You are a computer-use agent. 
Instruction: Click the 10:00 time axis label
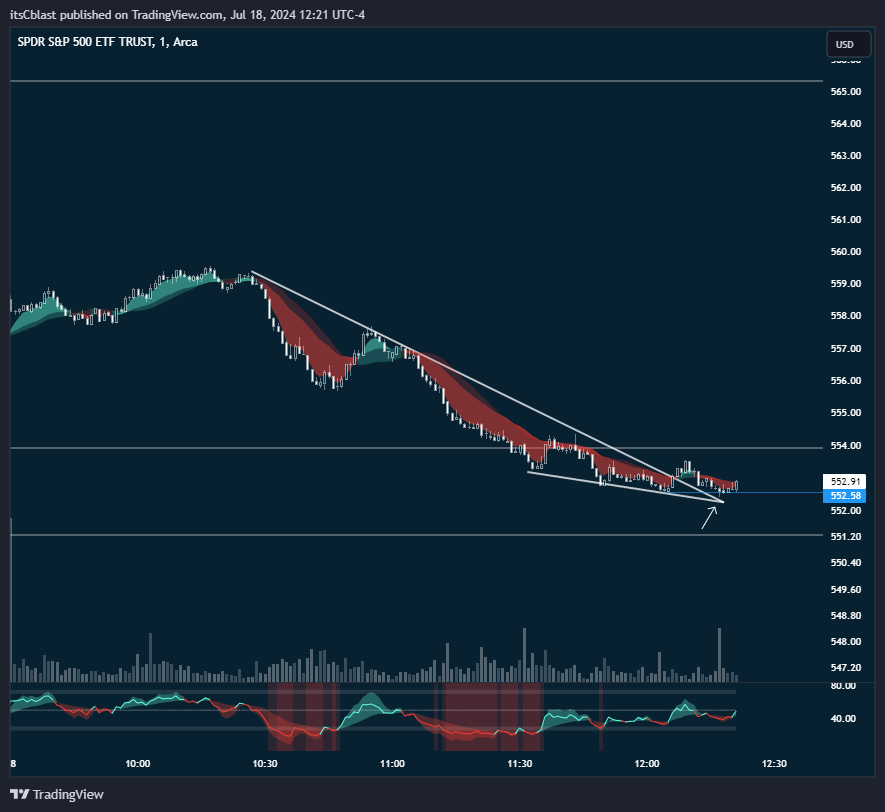coord(138,764)
